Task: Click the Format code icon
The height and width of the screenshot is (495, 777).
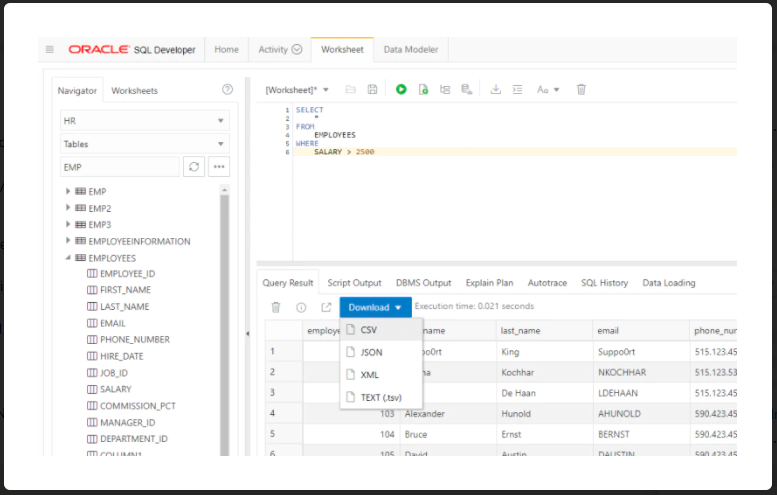Action: [517, 89]
